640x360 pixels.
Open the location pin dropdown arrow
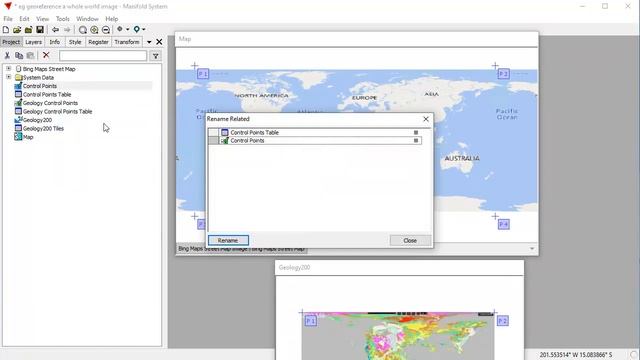tap(144, 29)
